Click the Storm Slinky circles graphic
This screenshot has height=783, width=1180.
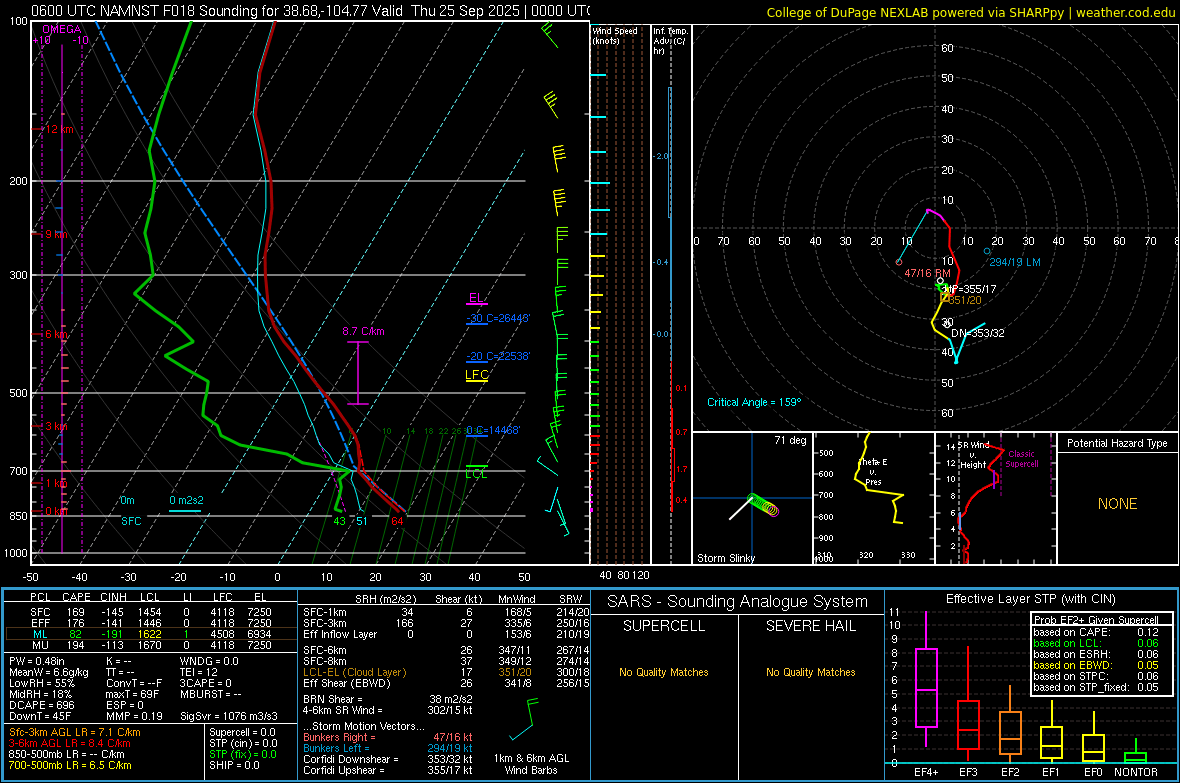tap(762, 504)
